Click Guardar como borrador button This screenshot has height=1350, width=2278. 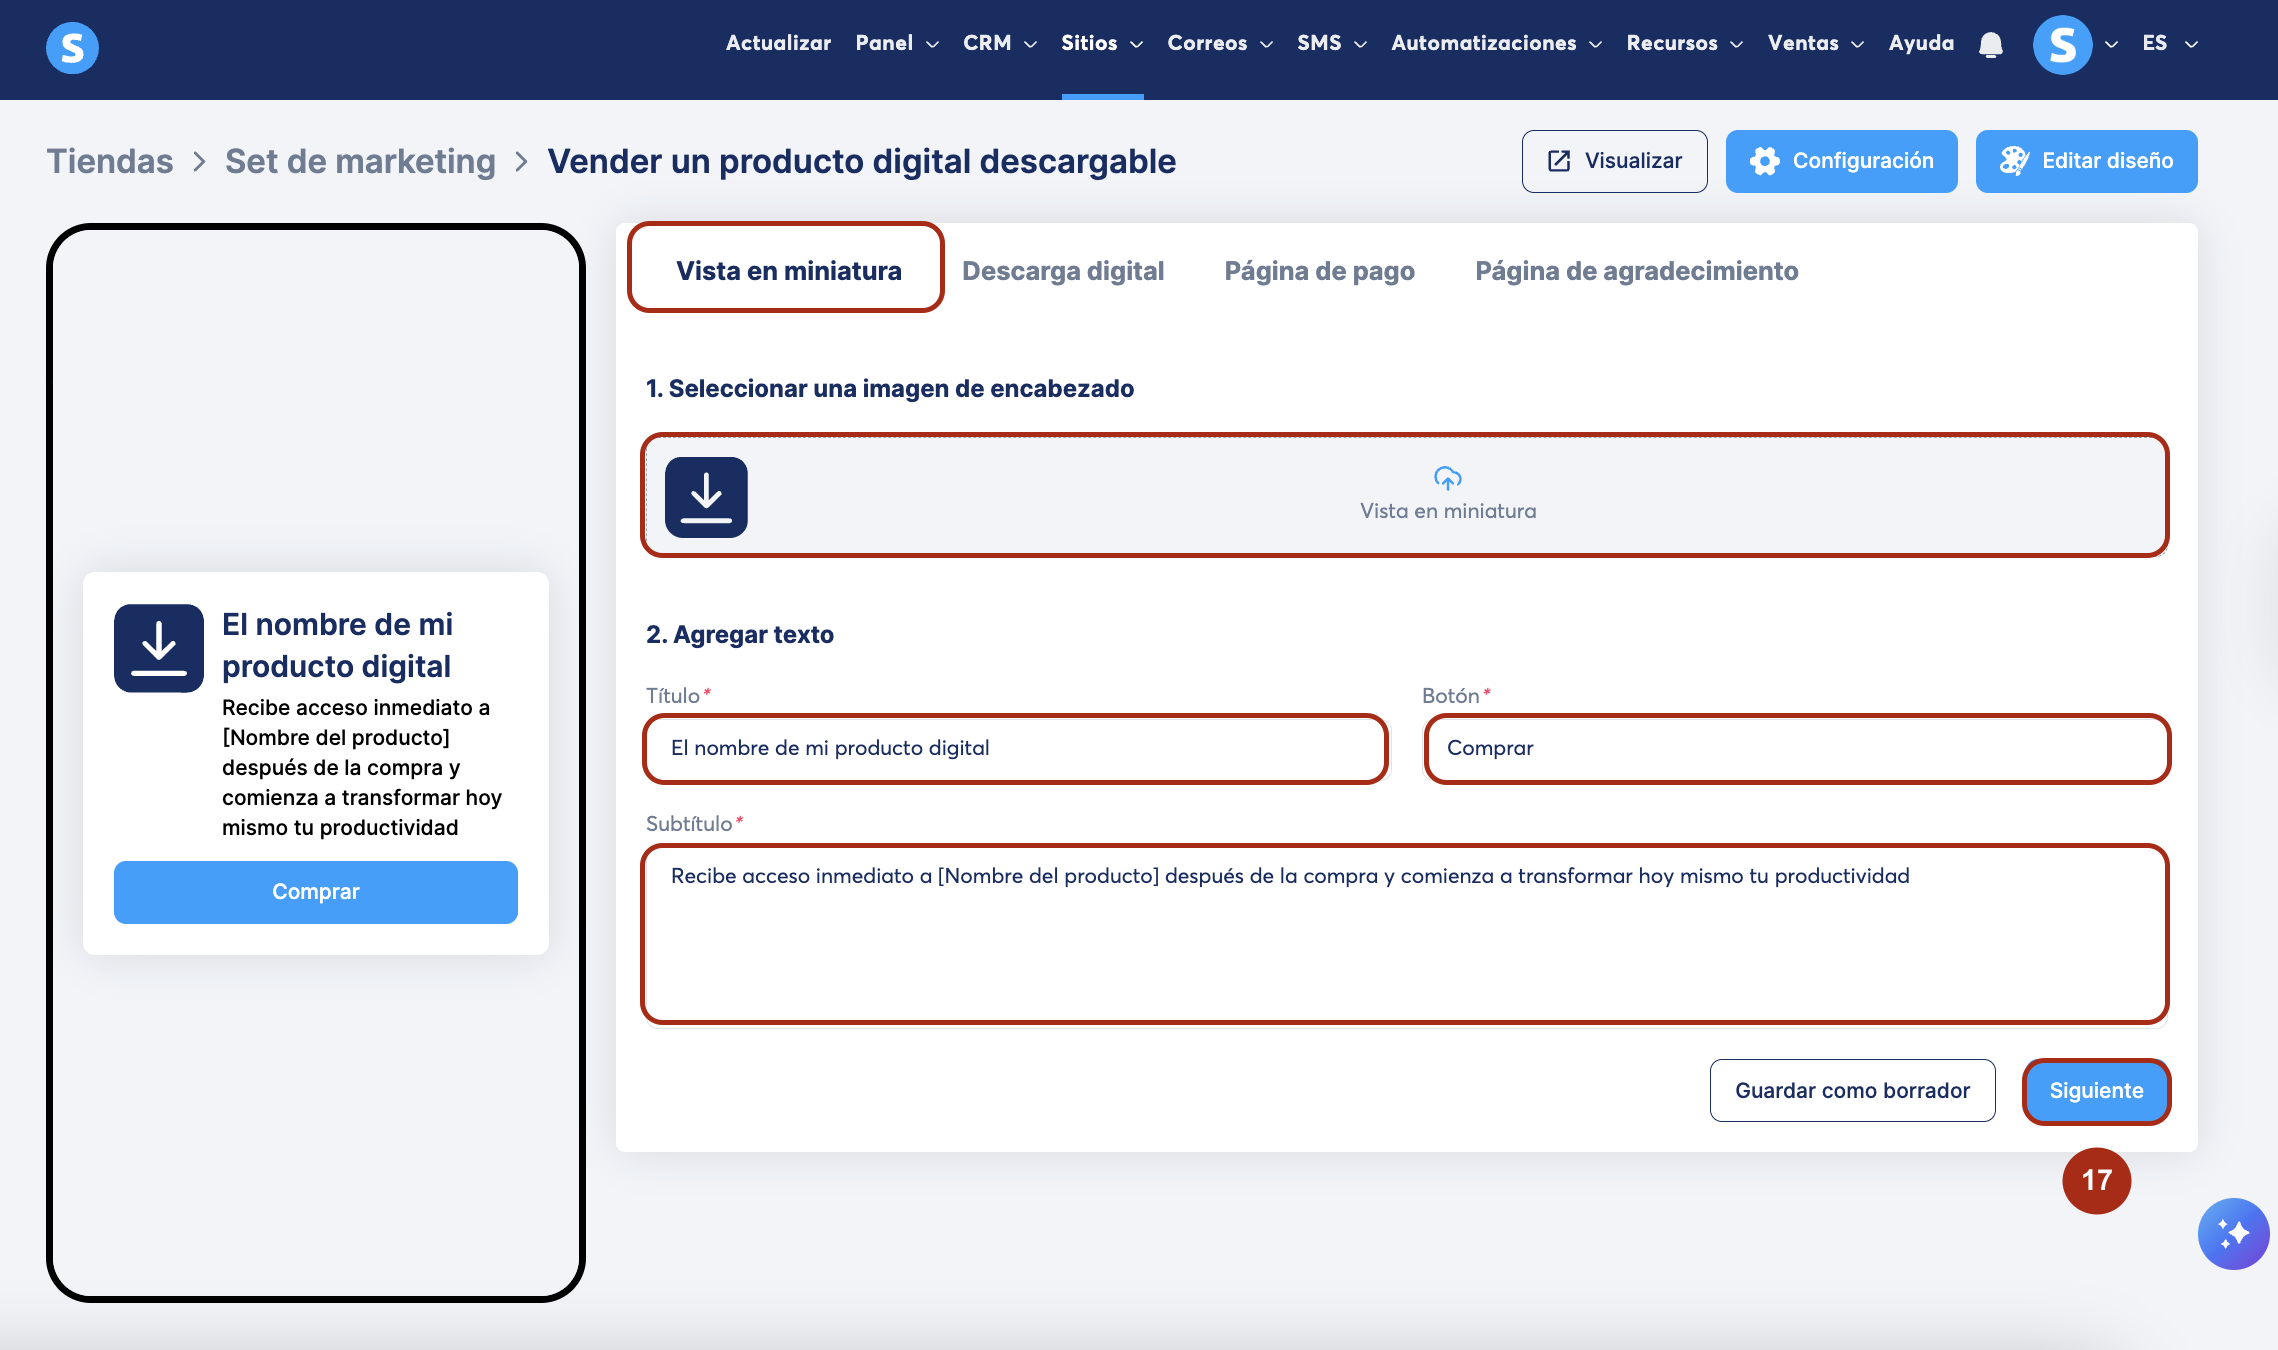1852,1090
